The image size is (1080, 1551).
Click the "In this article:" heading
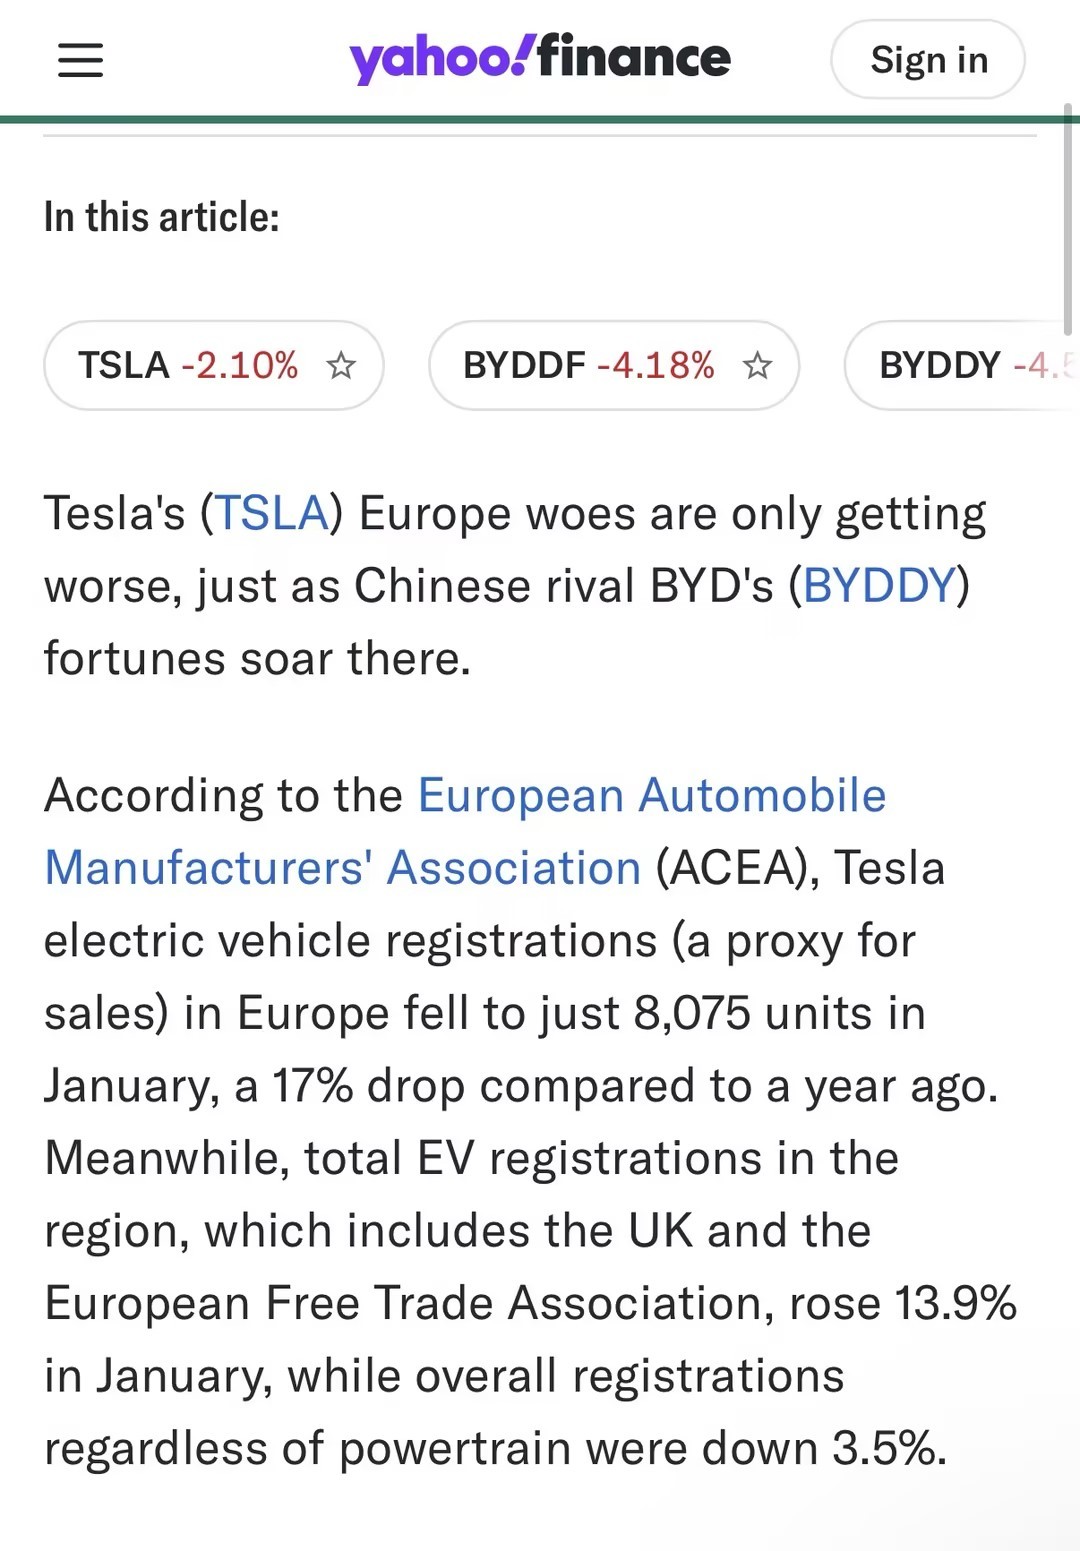coord(162,217)
